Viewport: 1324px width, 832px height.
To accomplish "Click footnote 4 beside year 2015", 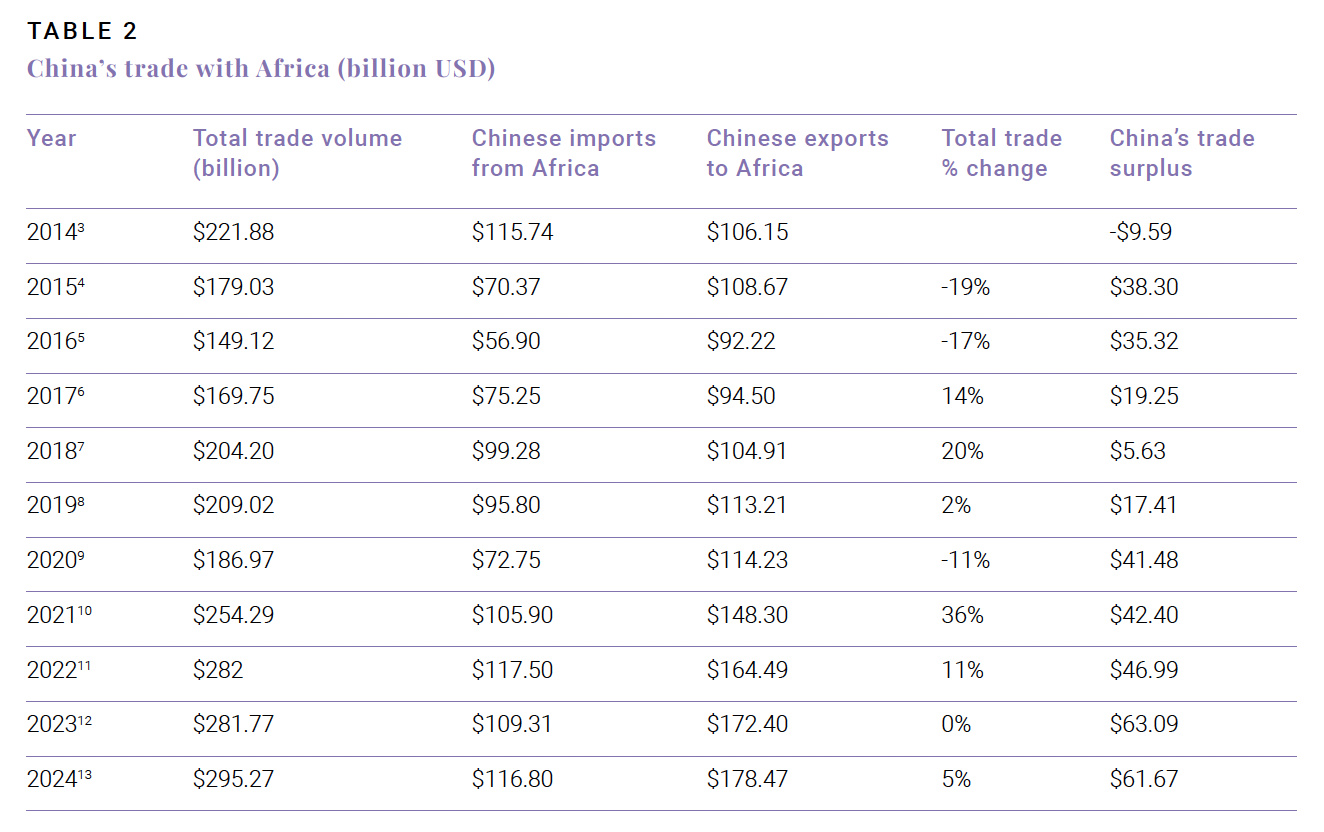I will [81, 283].
